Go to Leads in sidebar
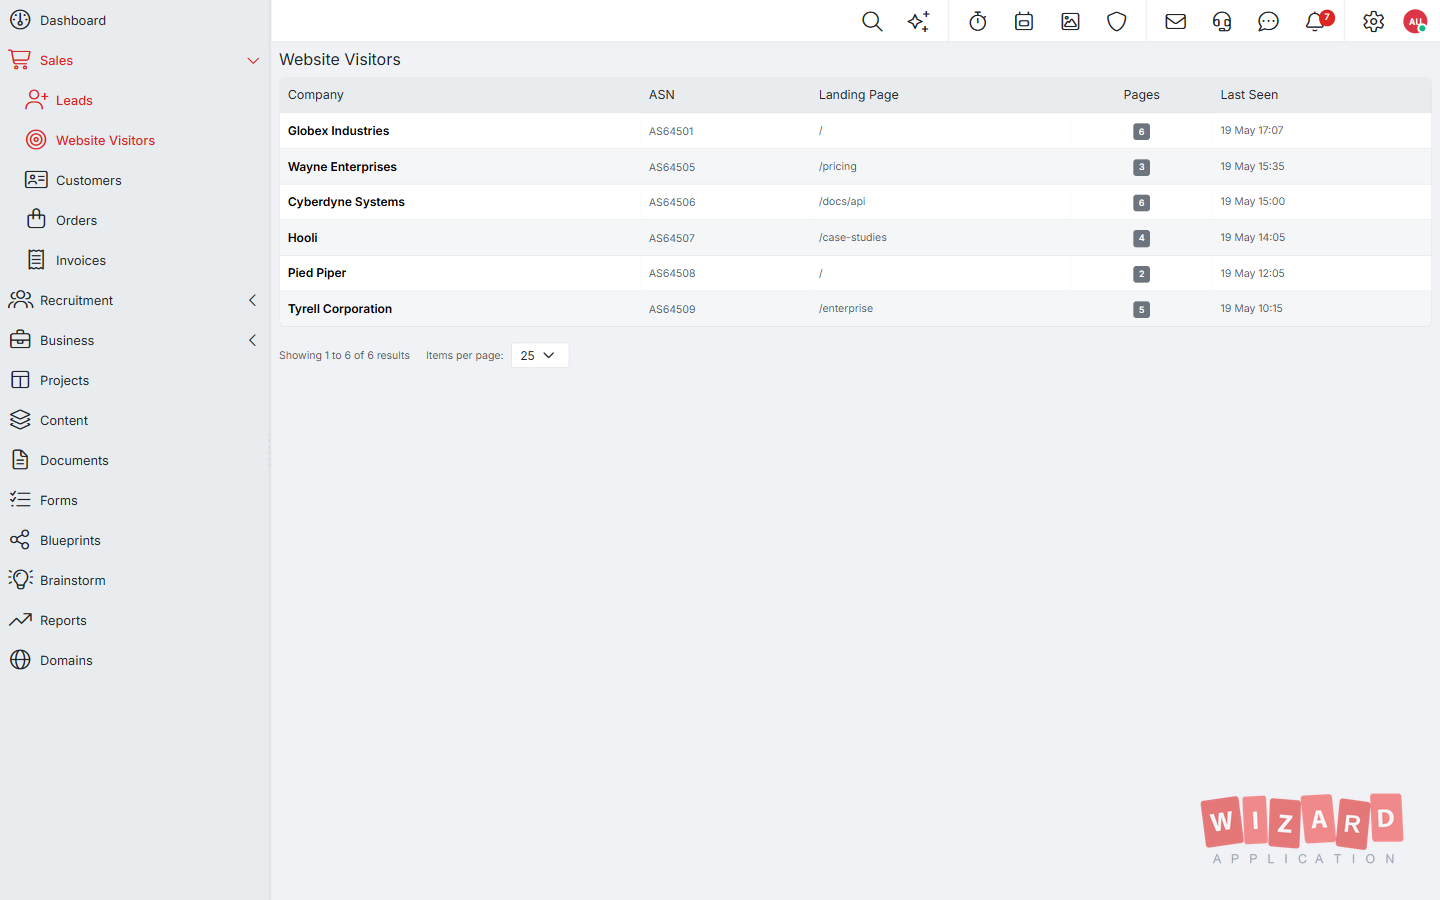1440x900 pixels. [74, 101]
